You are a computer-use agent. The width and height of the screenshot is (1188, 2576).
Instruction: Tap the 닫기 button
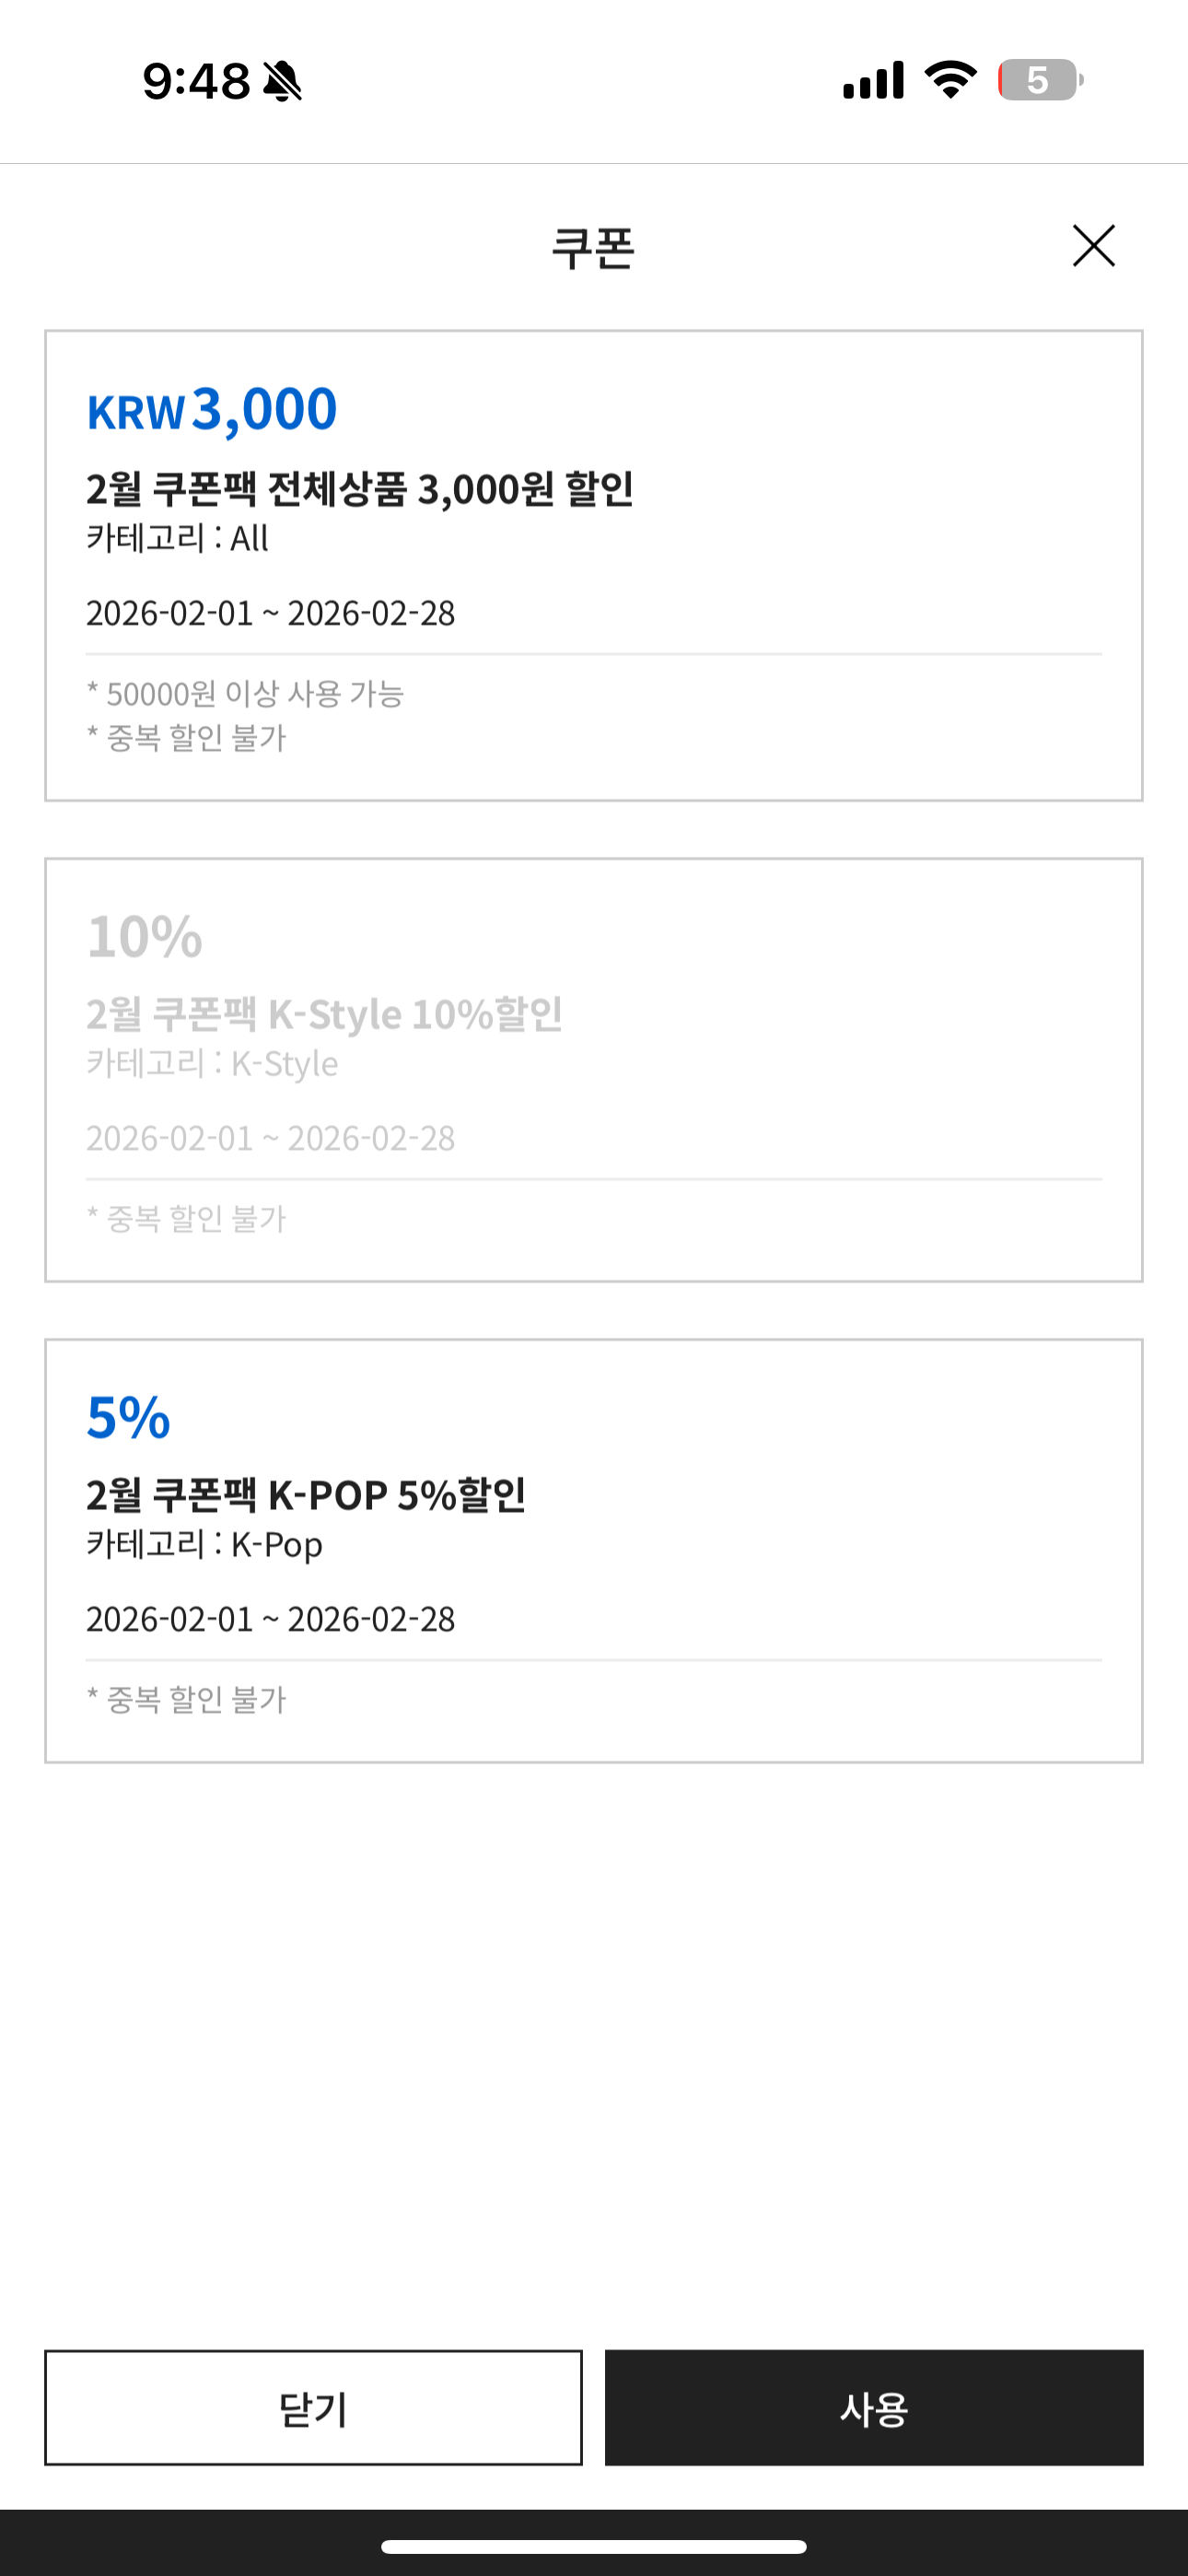313,2407
